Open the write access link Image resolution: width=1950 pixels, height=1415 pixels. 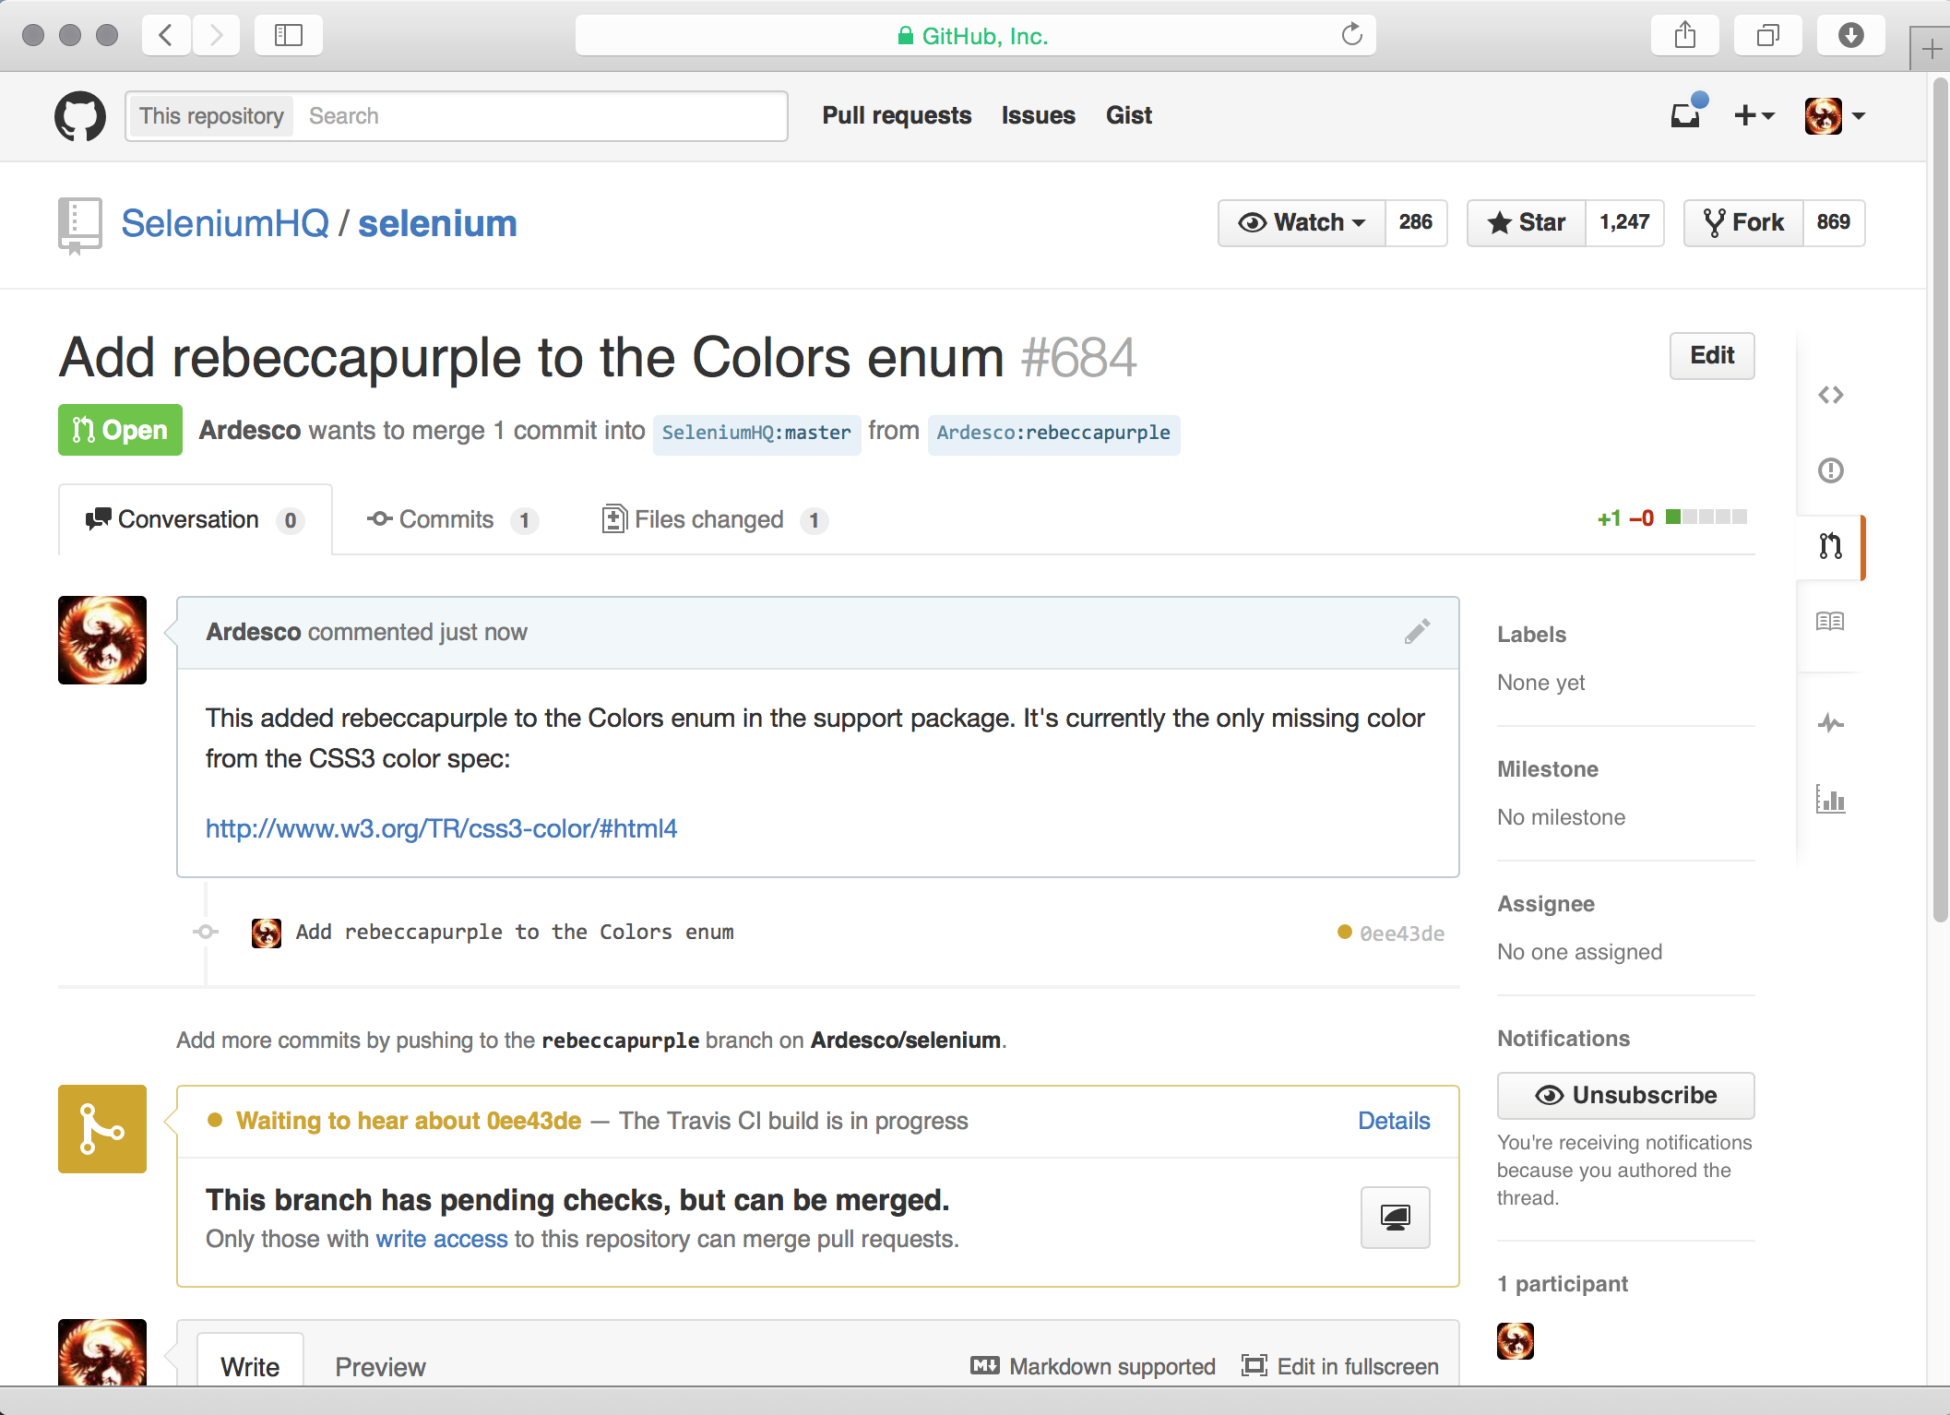442,1239
